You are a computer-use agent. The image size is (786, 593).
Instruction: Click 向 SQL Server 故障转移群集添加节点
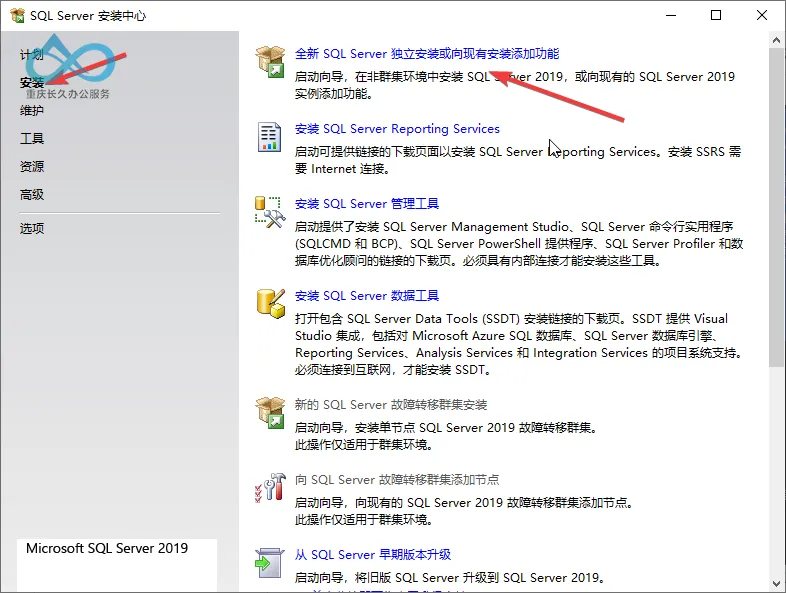[x=397, y=480]
